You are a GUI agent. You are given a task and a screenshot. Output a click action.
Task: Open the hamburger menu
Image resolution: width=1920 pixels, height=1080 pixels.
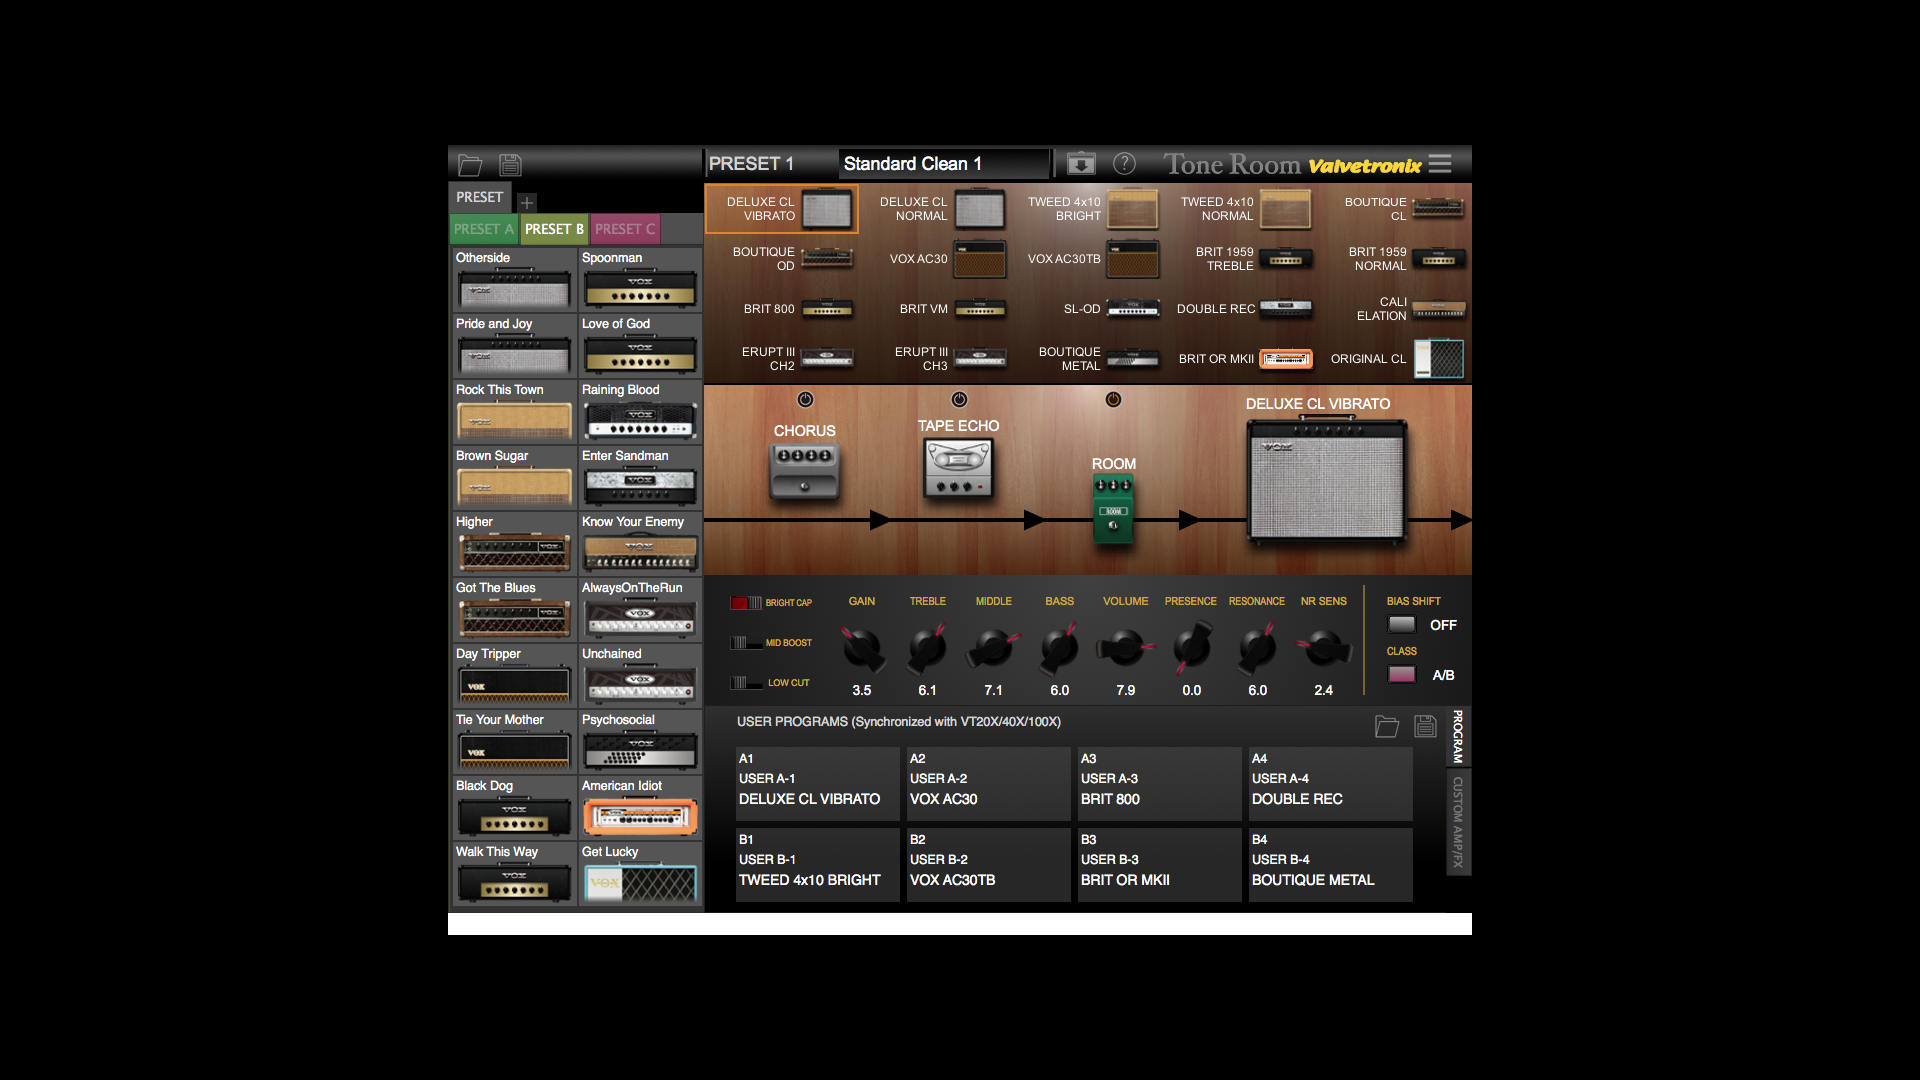click(1440, 163)
